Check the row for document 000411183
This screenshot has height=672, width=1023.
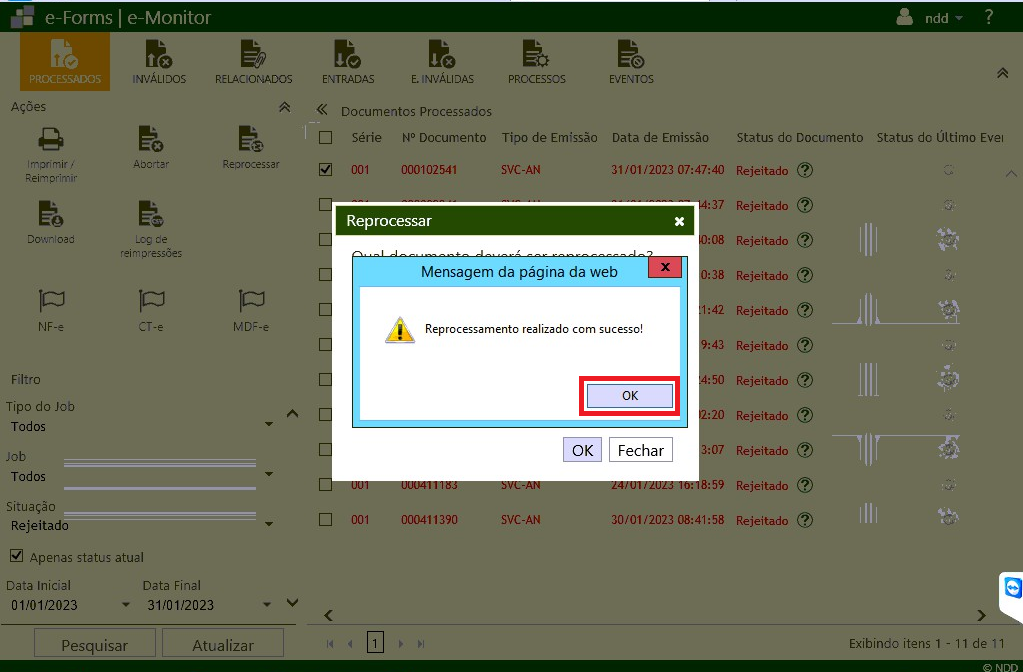pyautogui.click(x=326, y=485)
